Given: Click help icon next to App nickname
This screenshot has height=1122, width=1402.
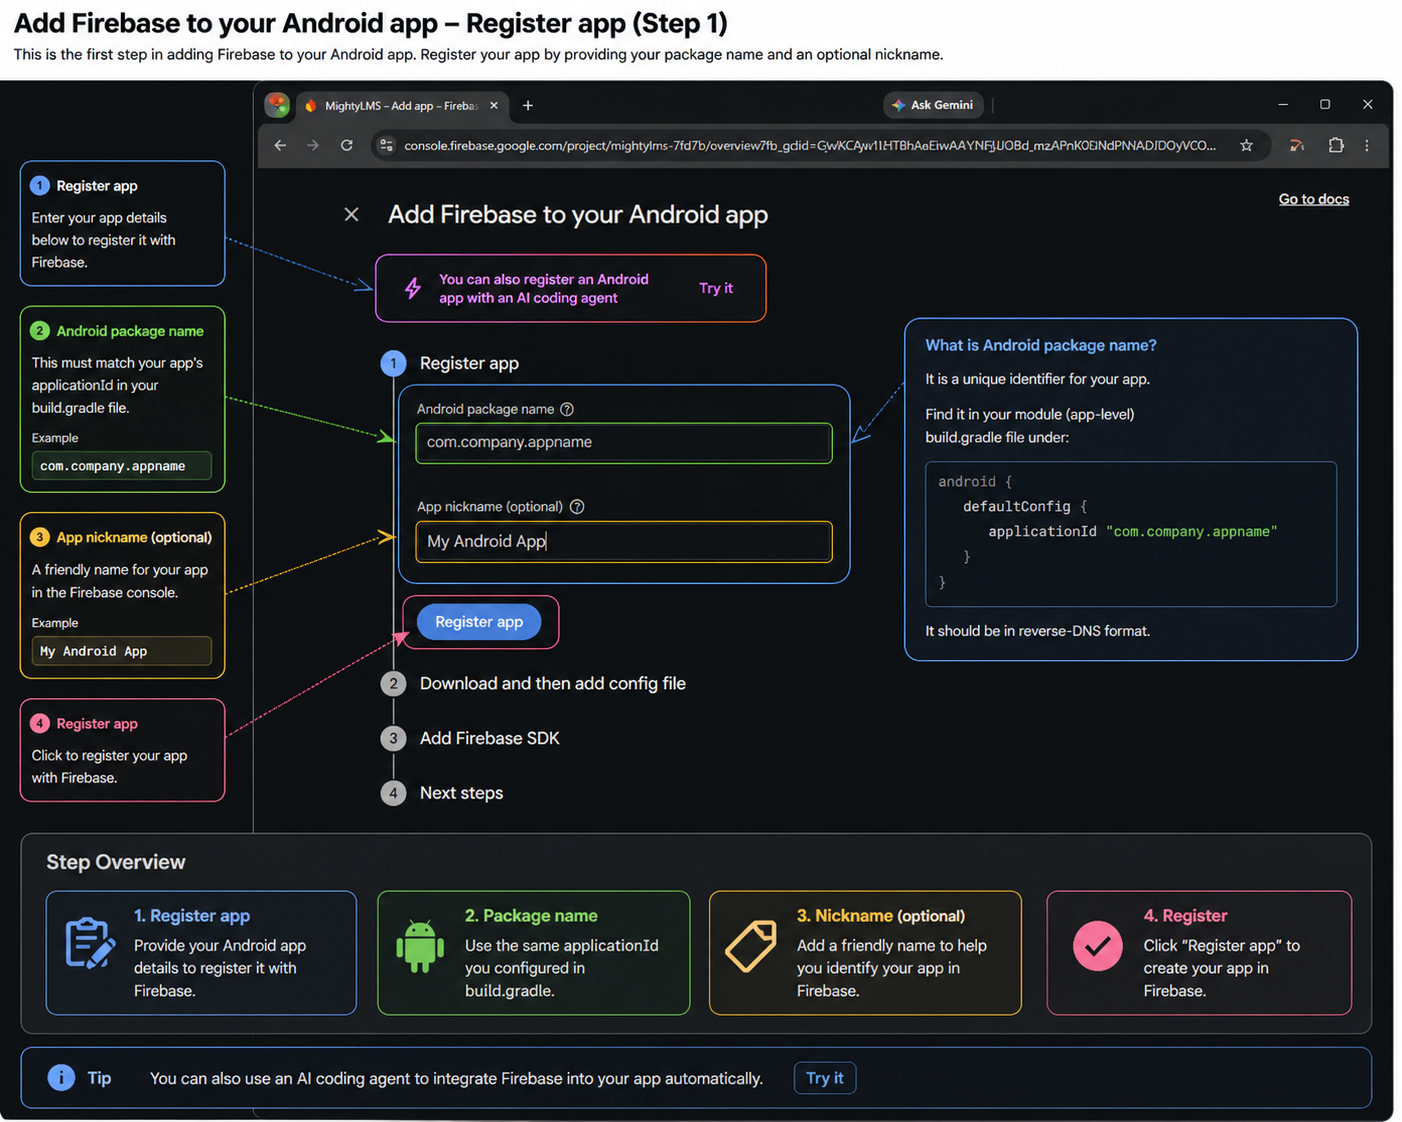Looking at the screenshot, I should [577, 507].
